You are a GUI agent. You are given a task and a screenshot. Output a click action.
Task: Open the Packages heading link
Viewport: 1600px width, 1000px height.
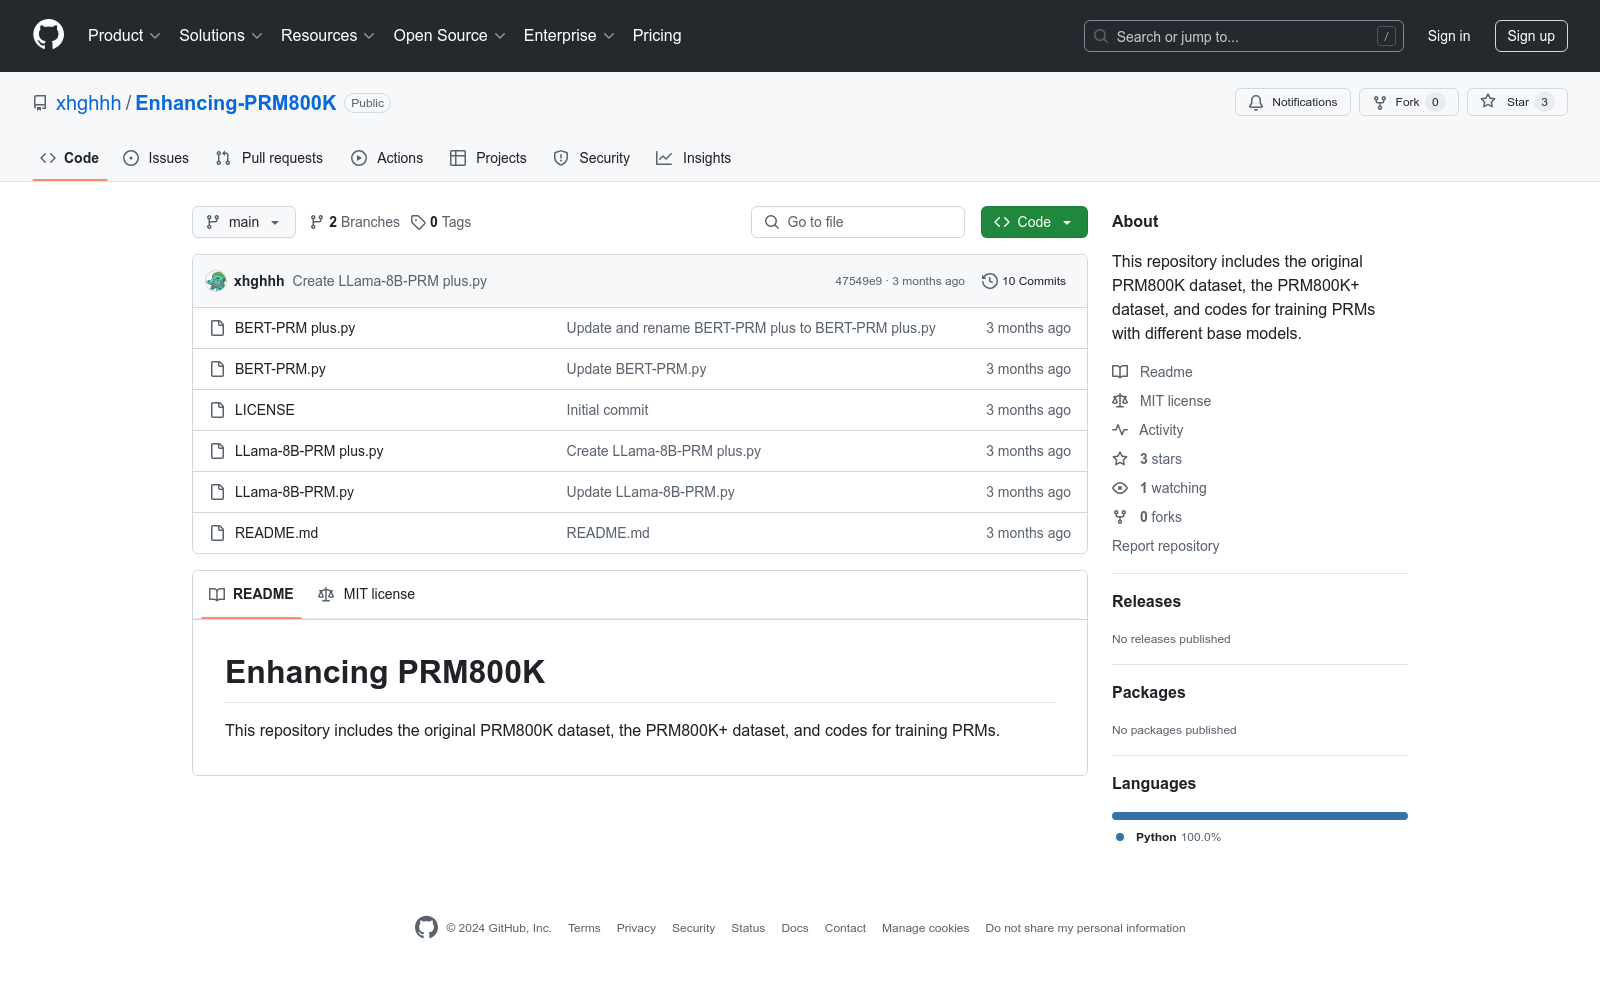(x=1148, y=692)
